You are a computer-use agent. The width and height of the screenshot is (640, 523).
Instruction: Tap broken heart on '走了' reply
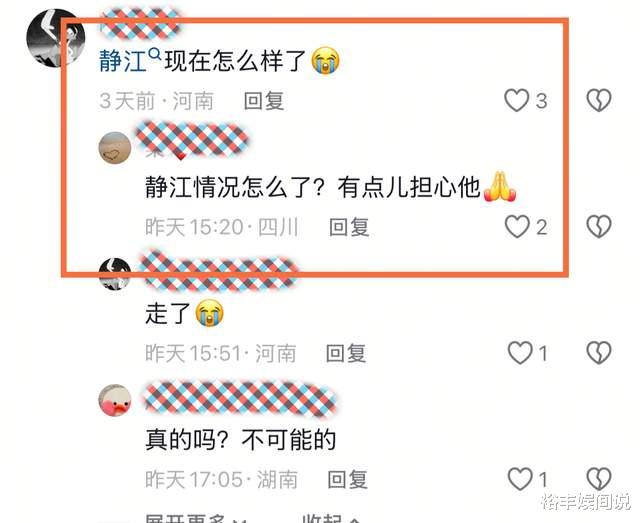[x=599, y=353]
